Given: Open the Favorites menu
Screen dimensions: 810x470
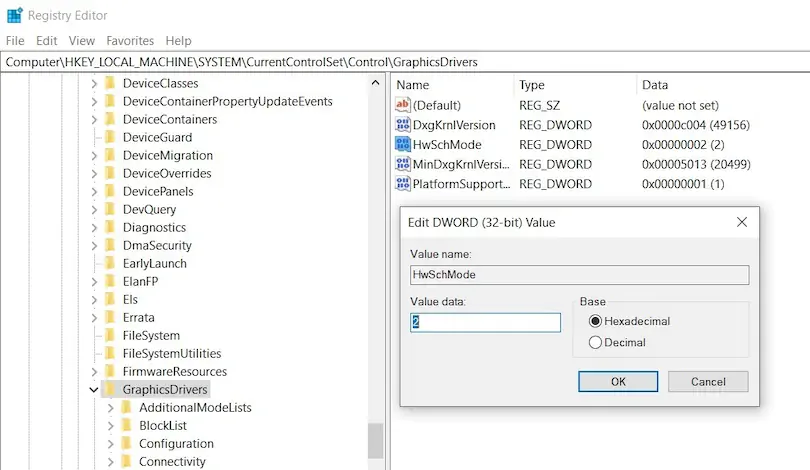Looking at the screenshot, I should pyautogui.click(x=130, y=40).
